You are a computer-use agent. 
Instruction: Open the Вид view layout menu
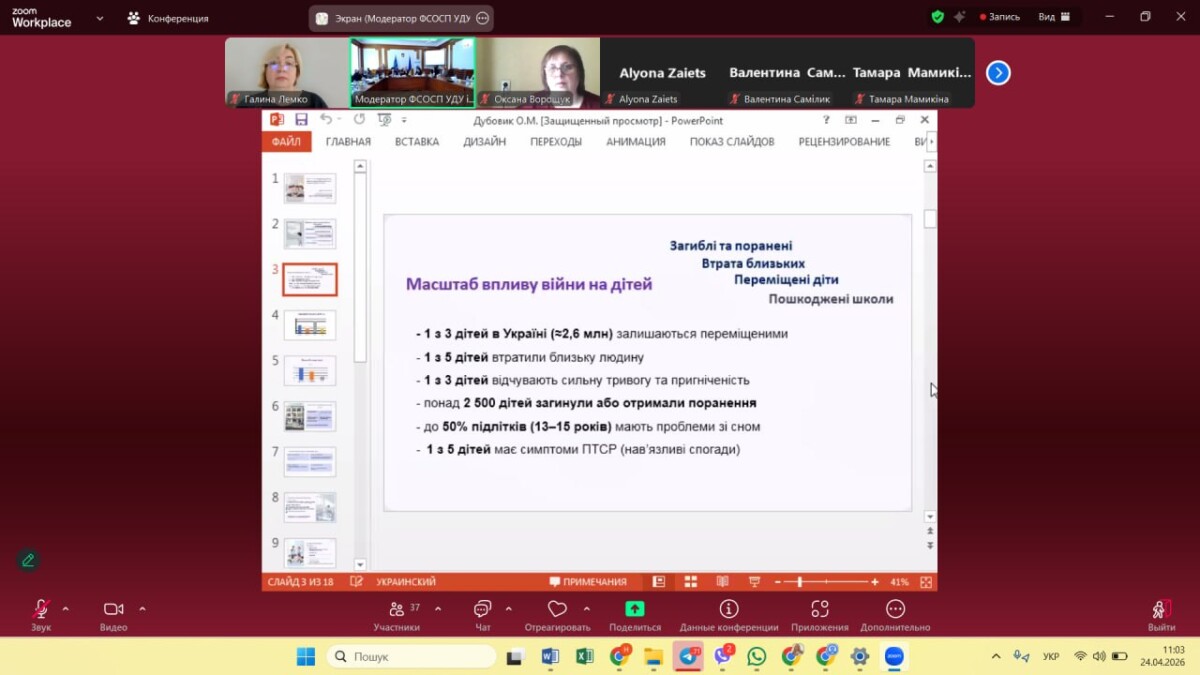click(1053, 17)
